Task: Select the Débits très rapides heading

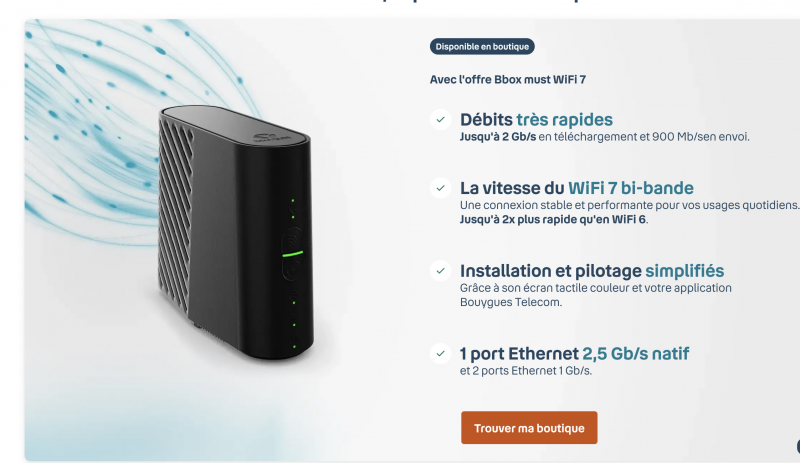Action: pyautogui.click(x=536, y=119)
